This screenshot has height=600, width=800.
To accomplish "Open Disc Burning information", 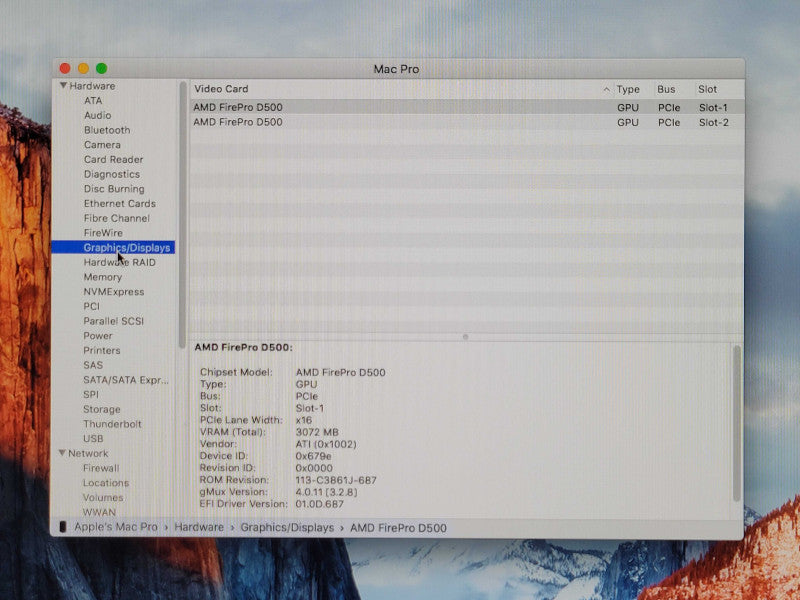I will pyautogui.click(x=114, y=189).
